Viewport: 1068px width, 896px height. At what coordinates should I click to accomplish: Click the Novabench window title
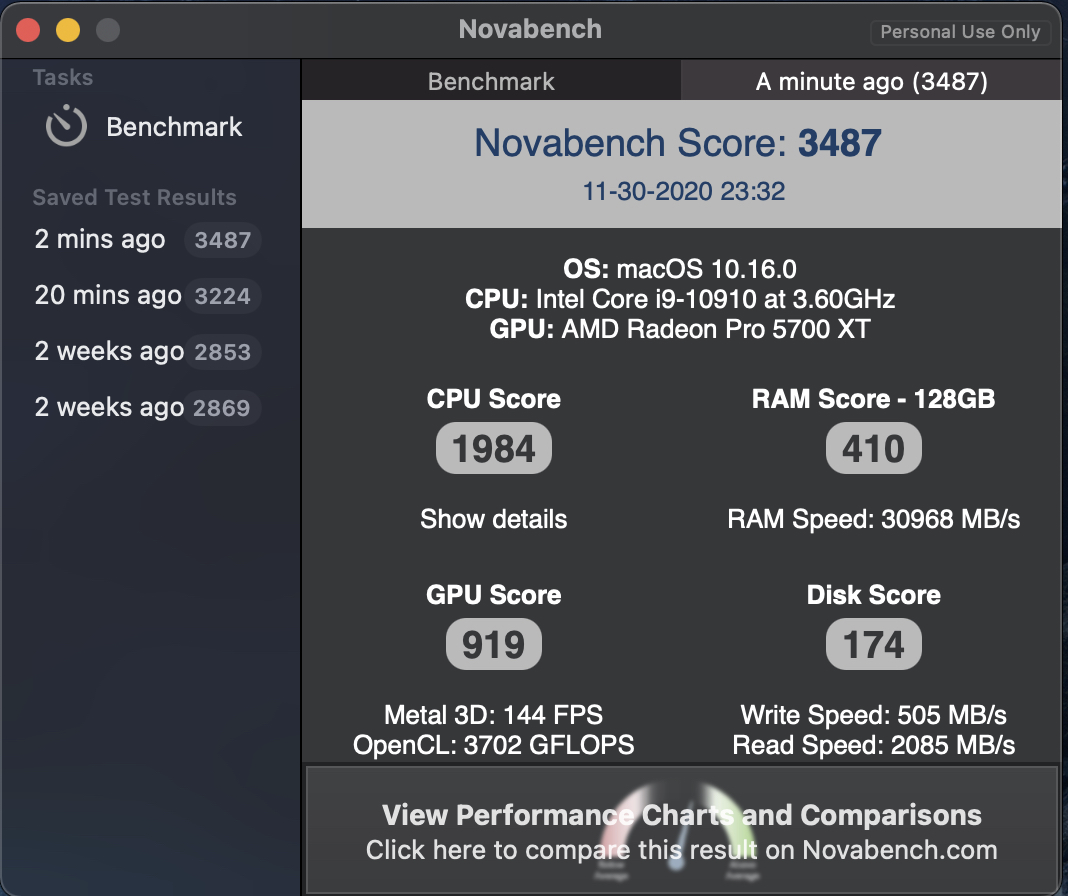(530, 29)
